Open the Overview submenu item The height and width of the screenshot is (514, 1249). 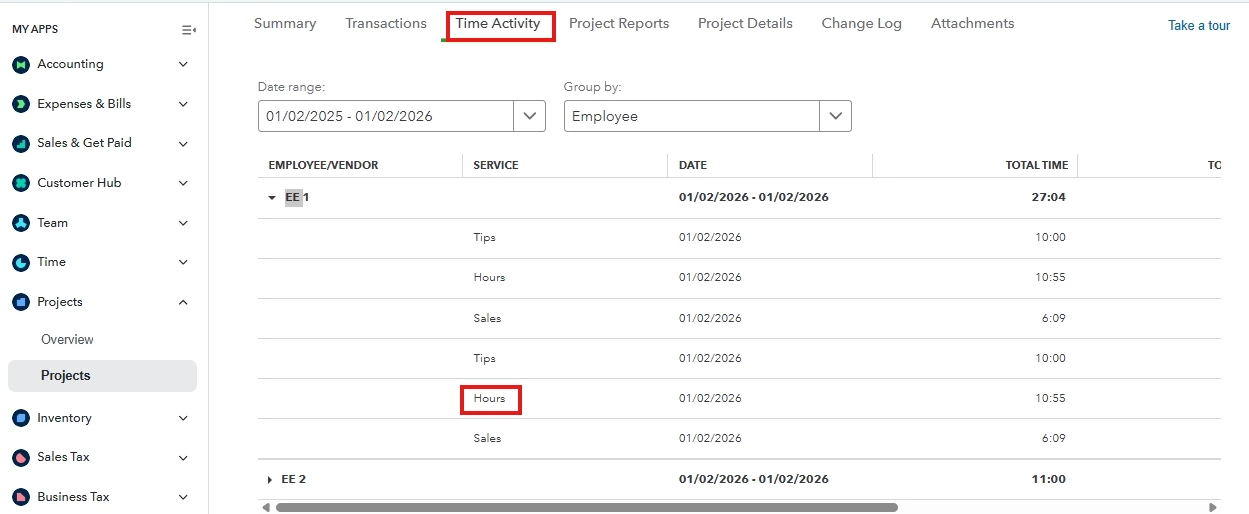pyautogui.click(x=67, y=340)
